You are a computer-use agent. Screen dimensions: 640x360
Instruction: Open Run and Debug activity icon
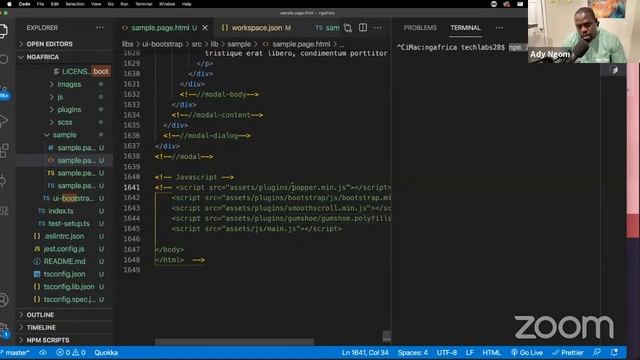tap(3, 121)
